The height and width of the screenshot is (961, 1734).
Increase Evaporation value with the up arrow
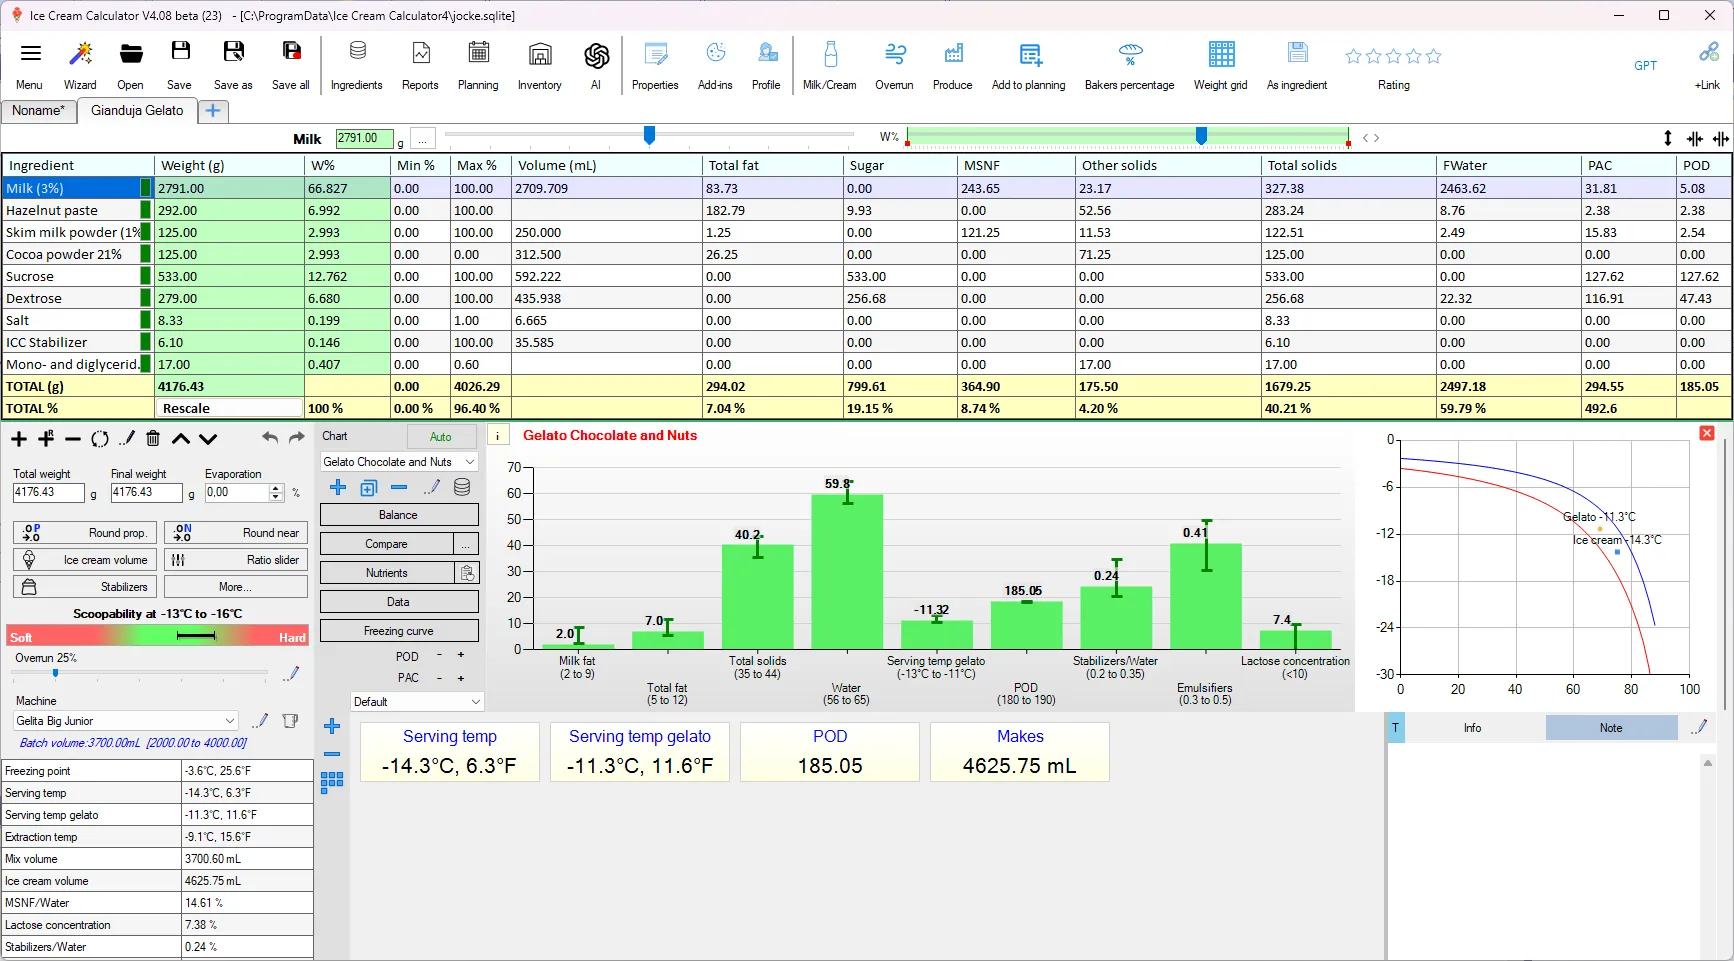[x=276, y=488]
